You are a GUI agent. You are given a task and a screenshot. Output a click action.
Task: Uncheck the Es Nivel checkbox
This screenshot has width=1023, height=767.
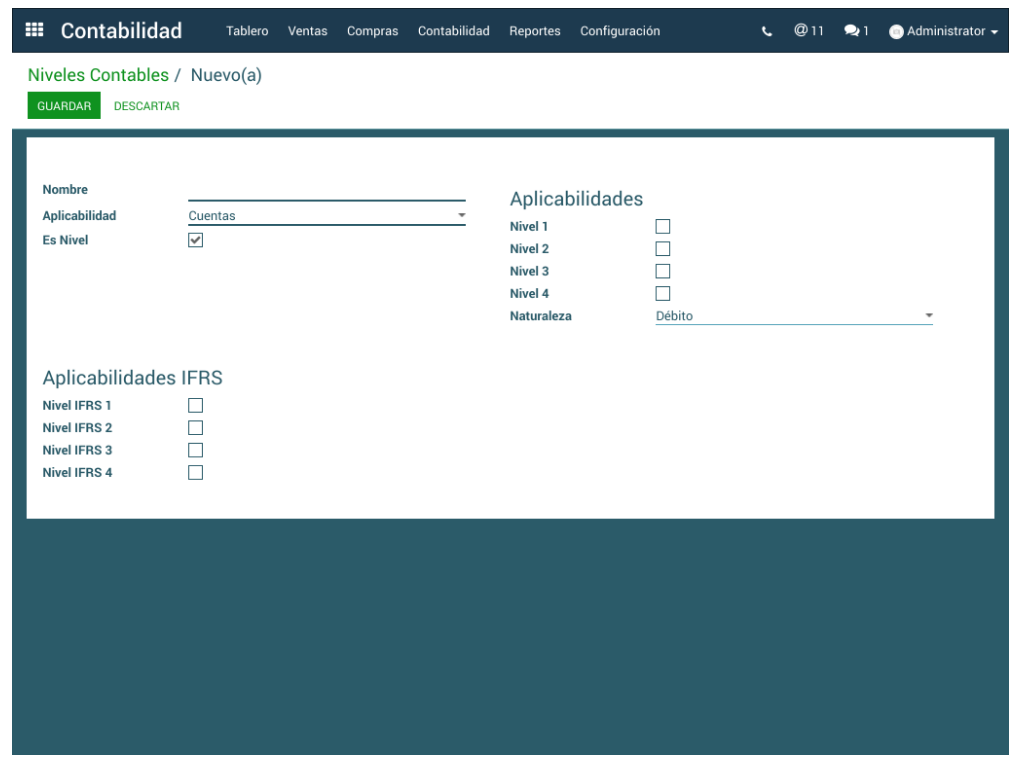196,240
